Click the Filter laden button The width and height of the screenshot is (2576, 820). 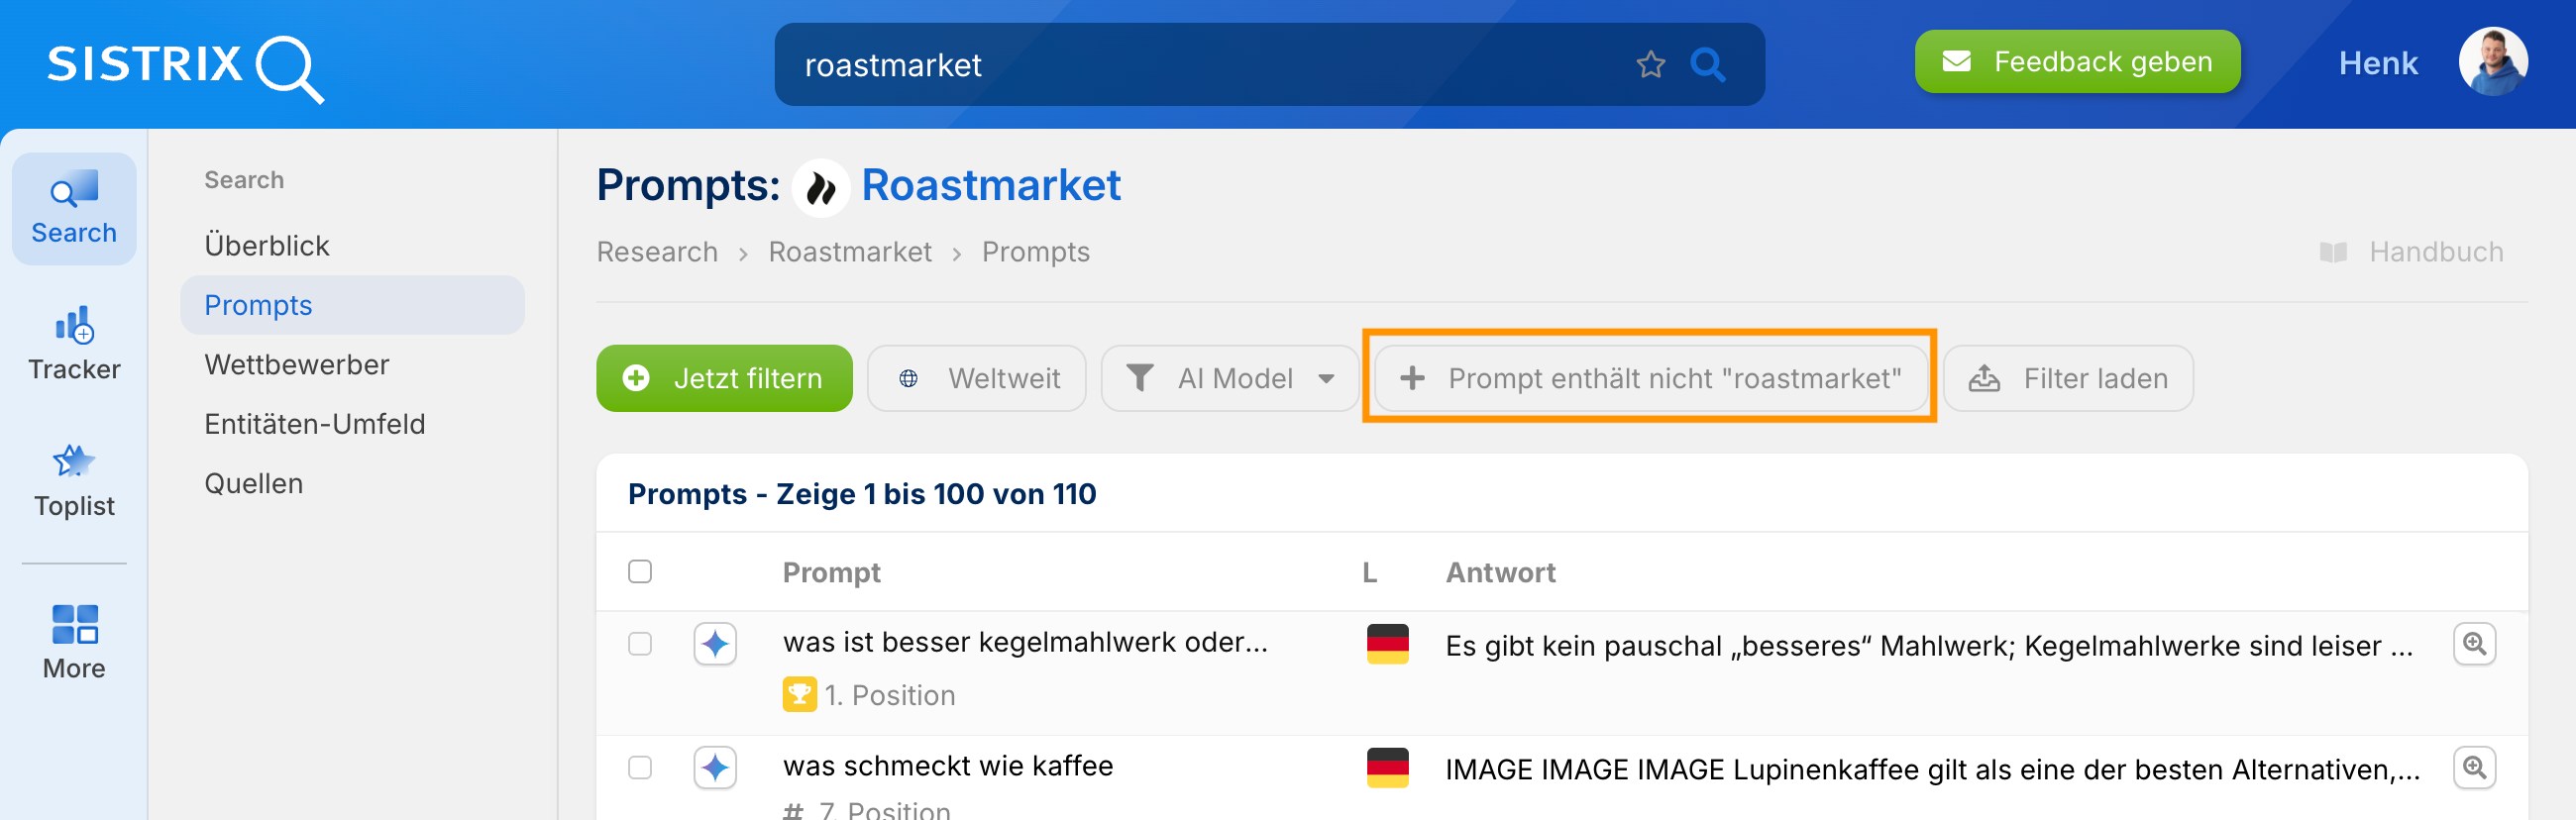pos(2068,379)
